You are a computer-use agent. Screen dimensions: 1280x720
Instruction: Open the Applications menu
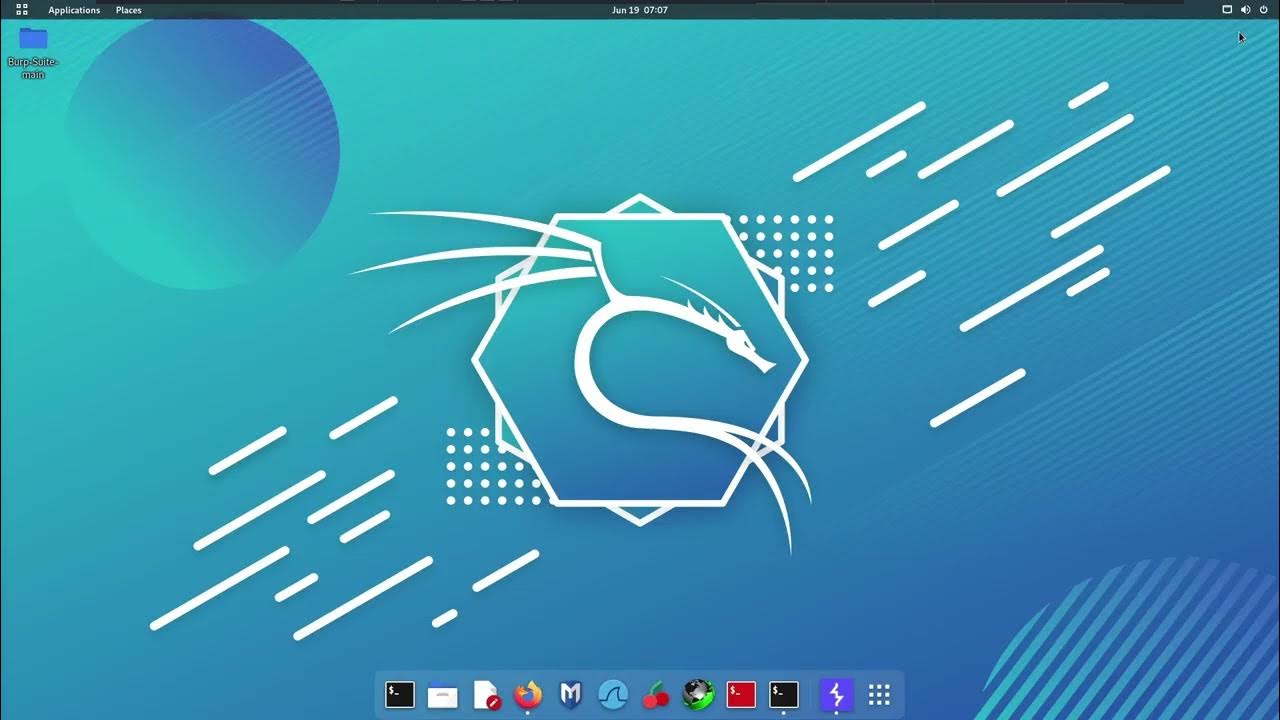point(74,10)
